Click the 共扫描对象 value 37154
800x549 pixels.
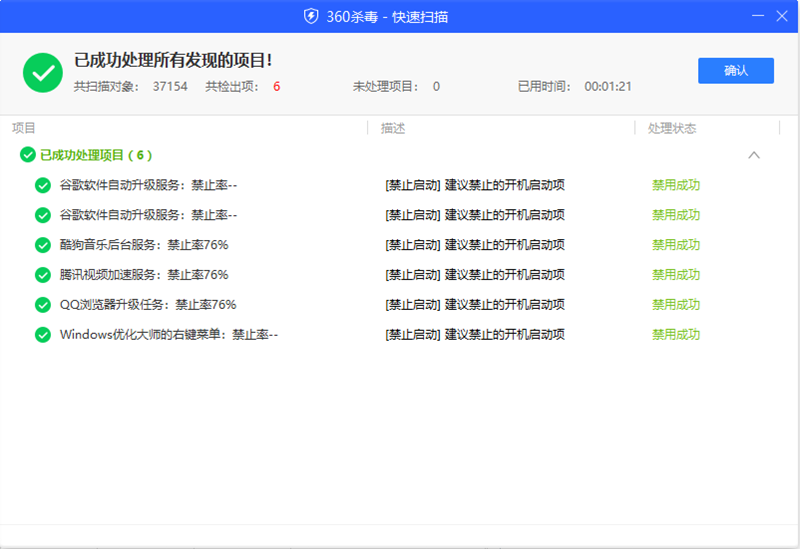pos(170,86)
